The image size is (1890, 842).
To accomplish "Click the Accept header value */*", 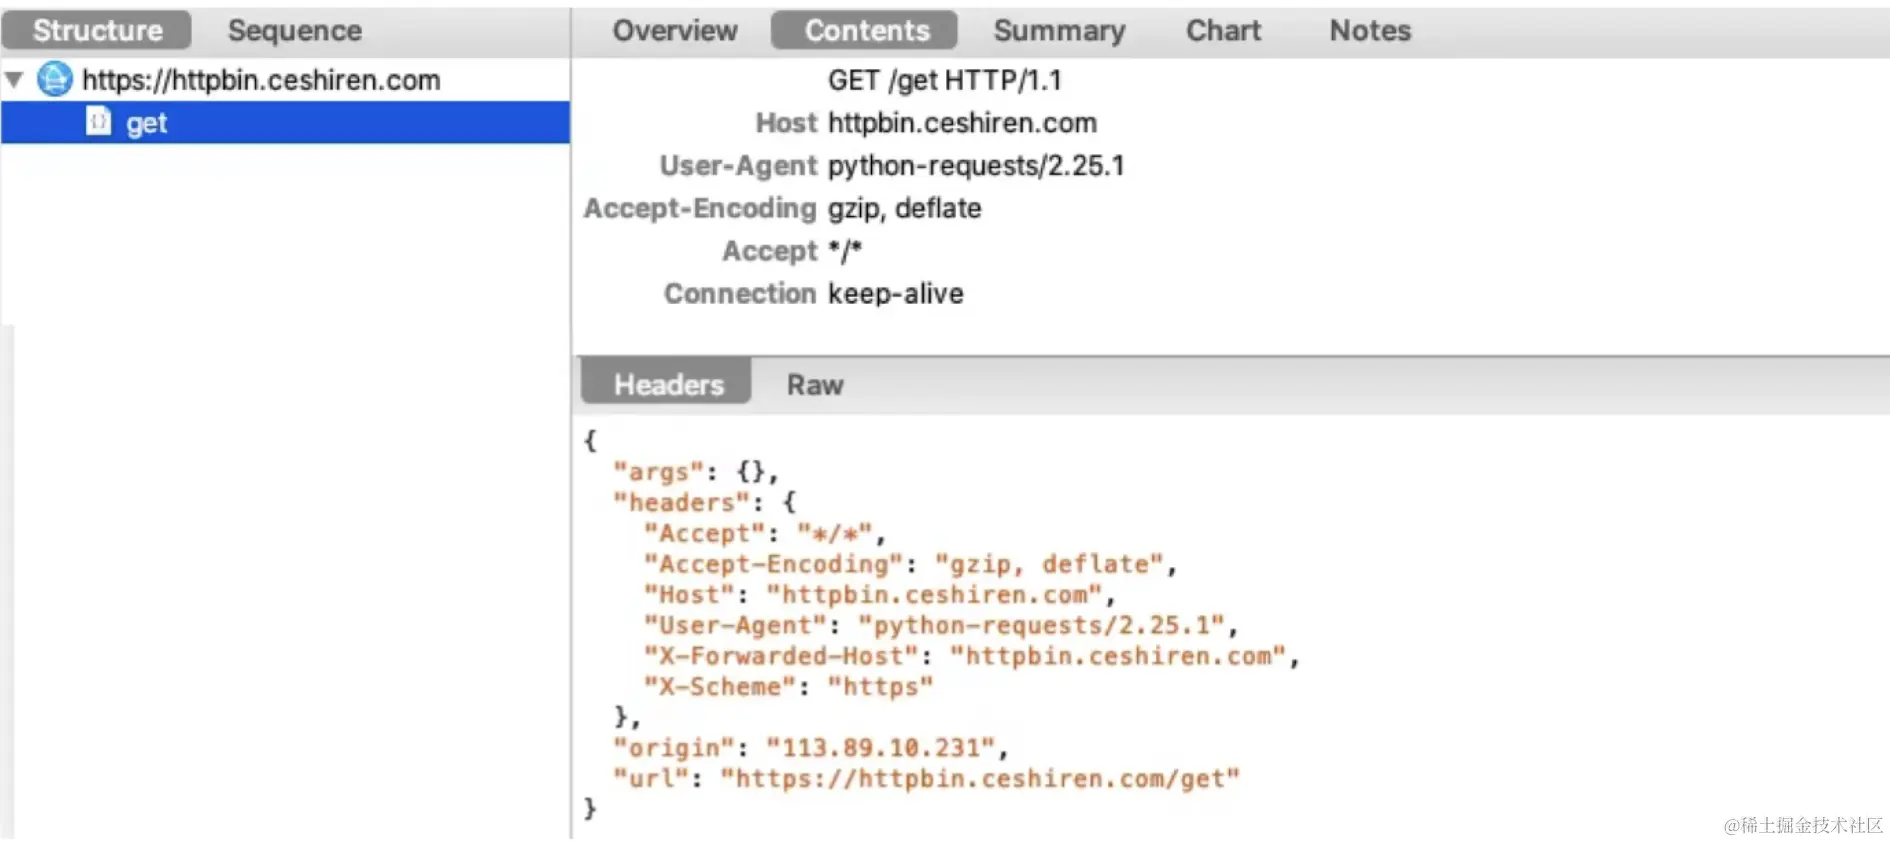I will (844, 251).
